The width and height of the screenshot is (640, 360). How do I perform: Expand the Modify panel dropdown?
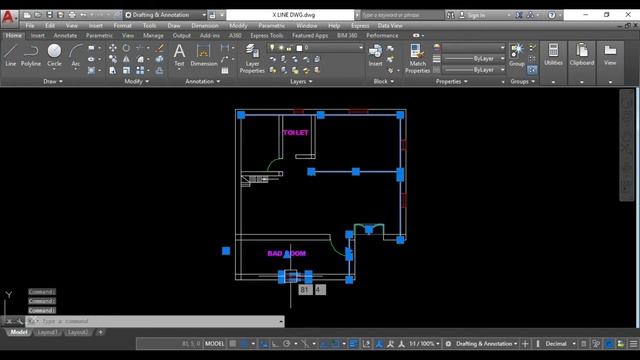click(136, 82)
